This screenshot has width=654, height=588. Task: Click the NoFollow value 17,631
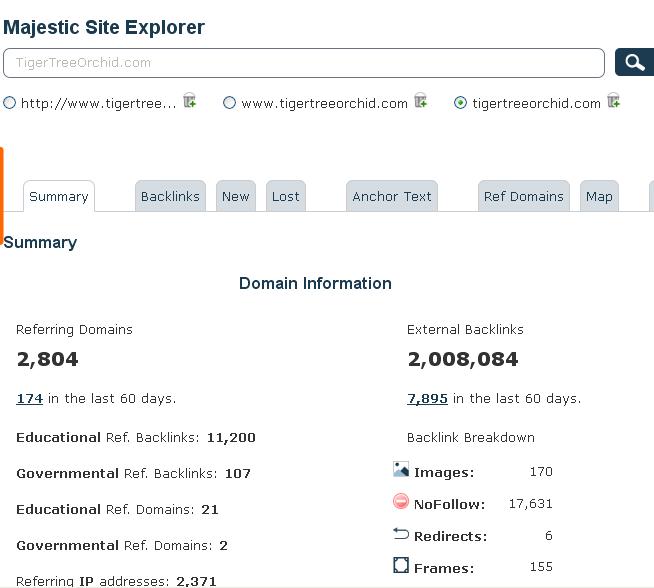(531, 504)
